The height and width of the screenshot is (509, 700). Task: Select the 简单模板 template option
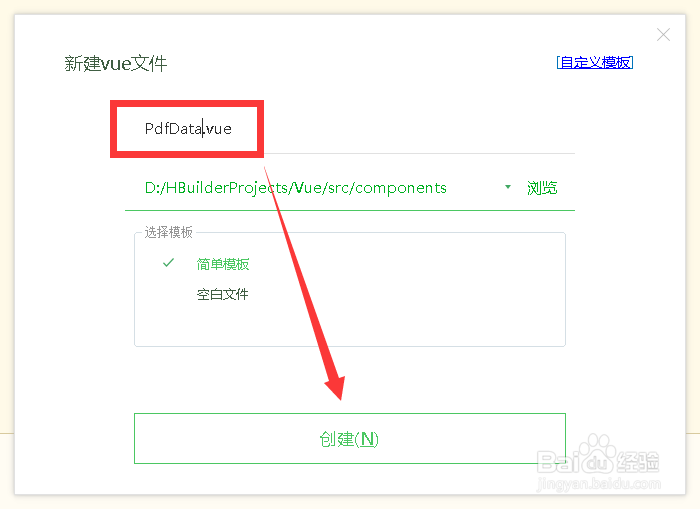223,264
